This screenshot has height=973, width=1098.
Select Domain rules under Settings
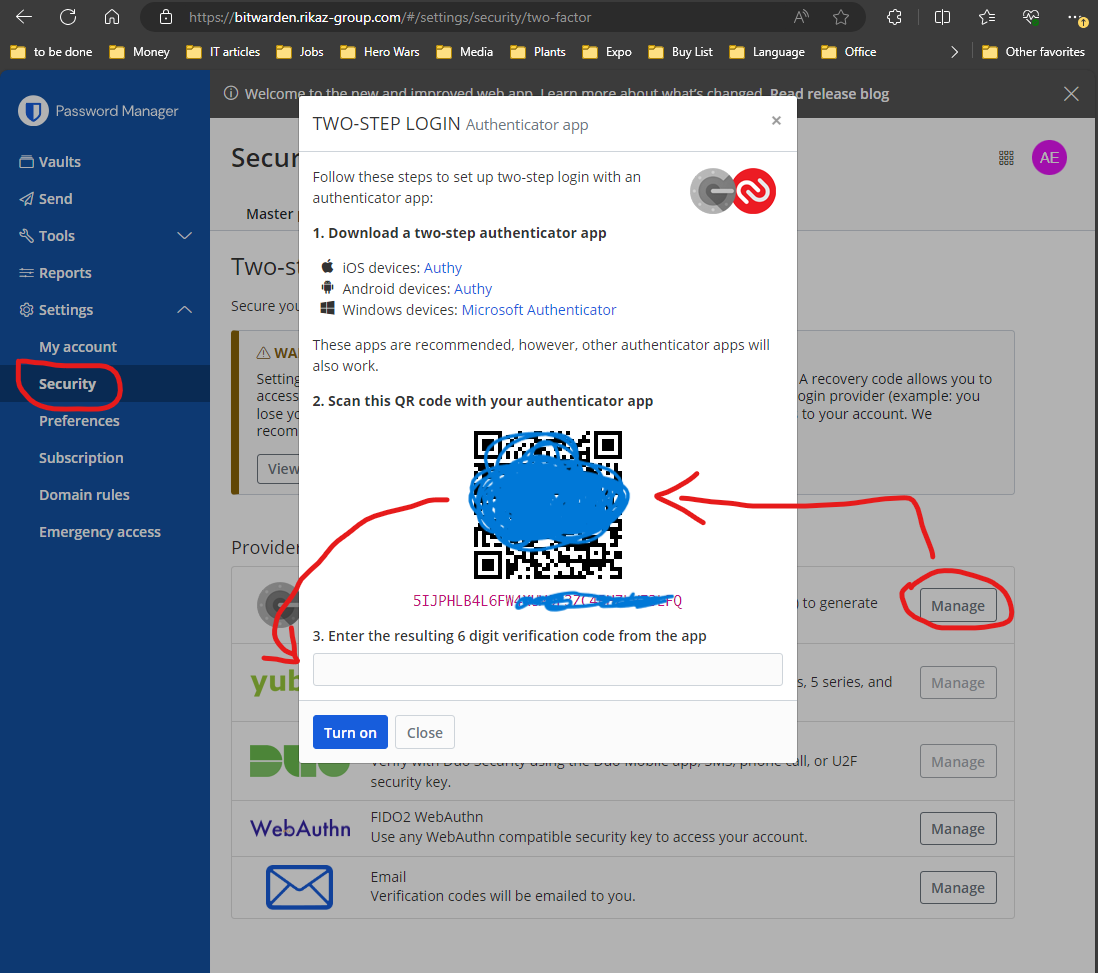pyautogui.click(x=84, y=495)
